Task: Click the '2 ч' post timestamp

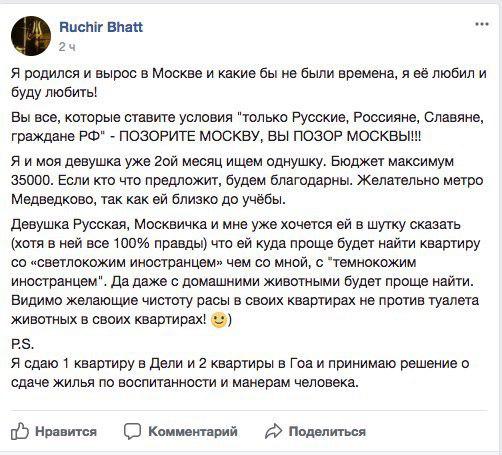Action: [x=67, y=47]
